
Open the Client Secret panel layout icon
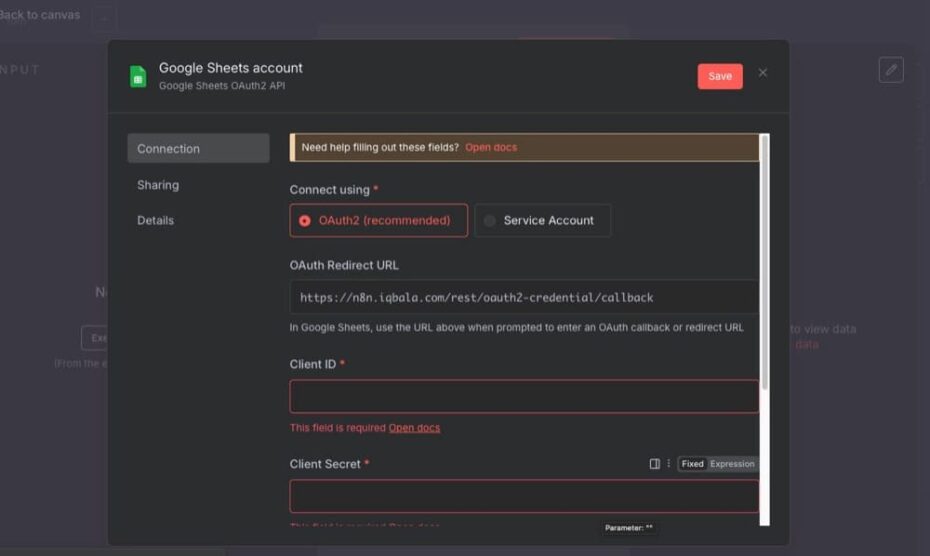tap(654, 463)
